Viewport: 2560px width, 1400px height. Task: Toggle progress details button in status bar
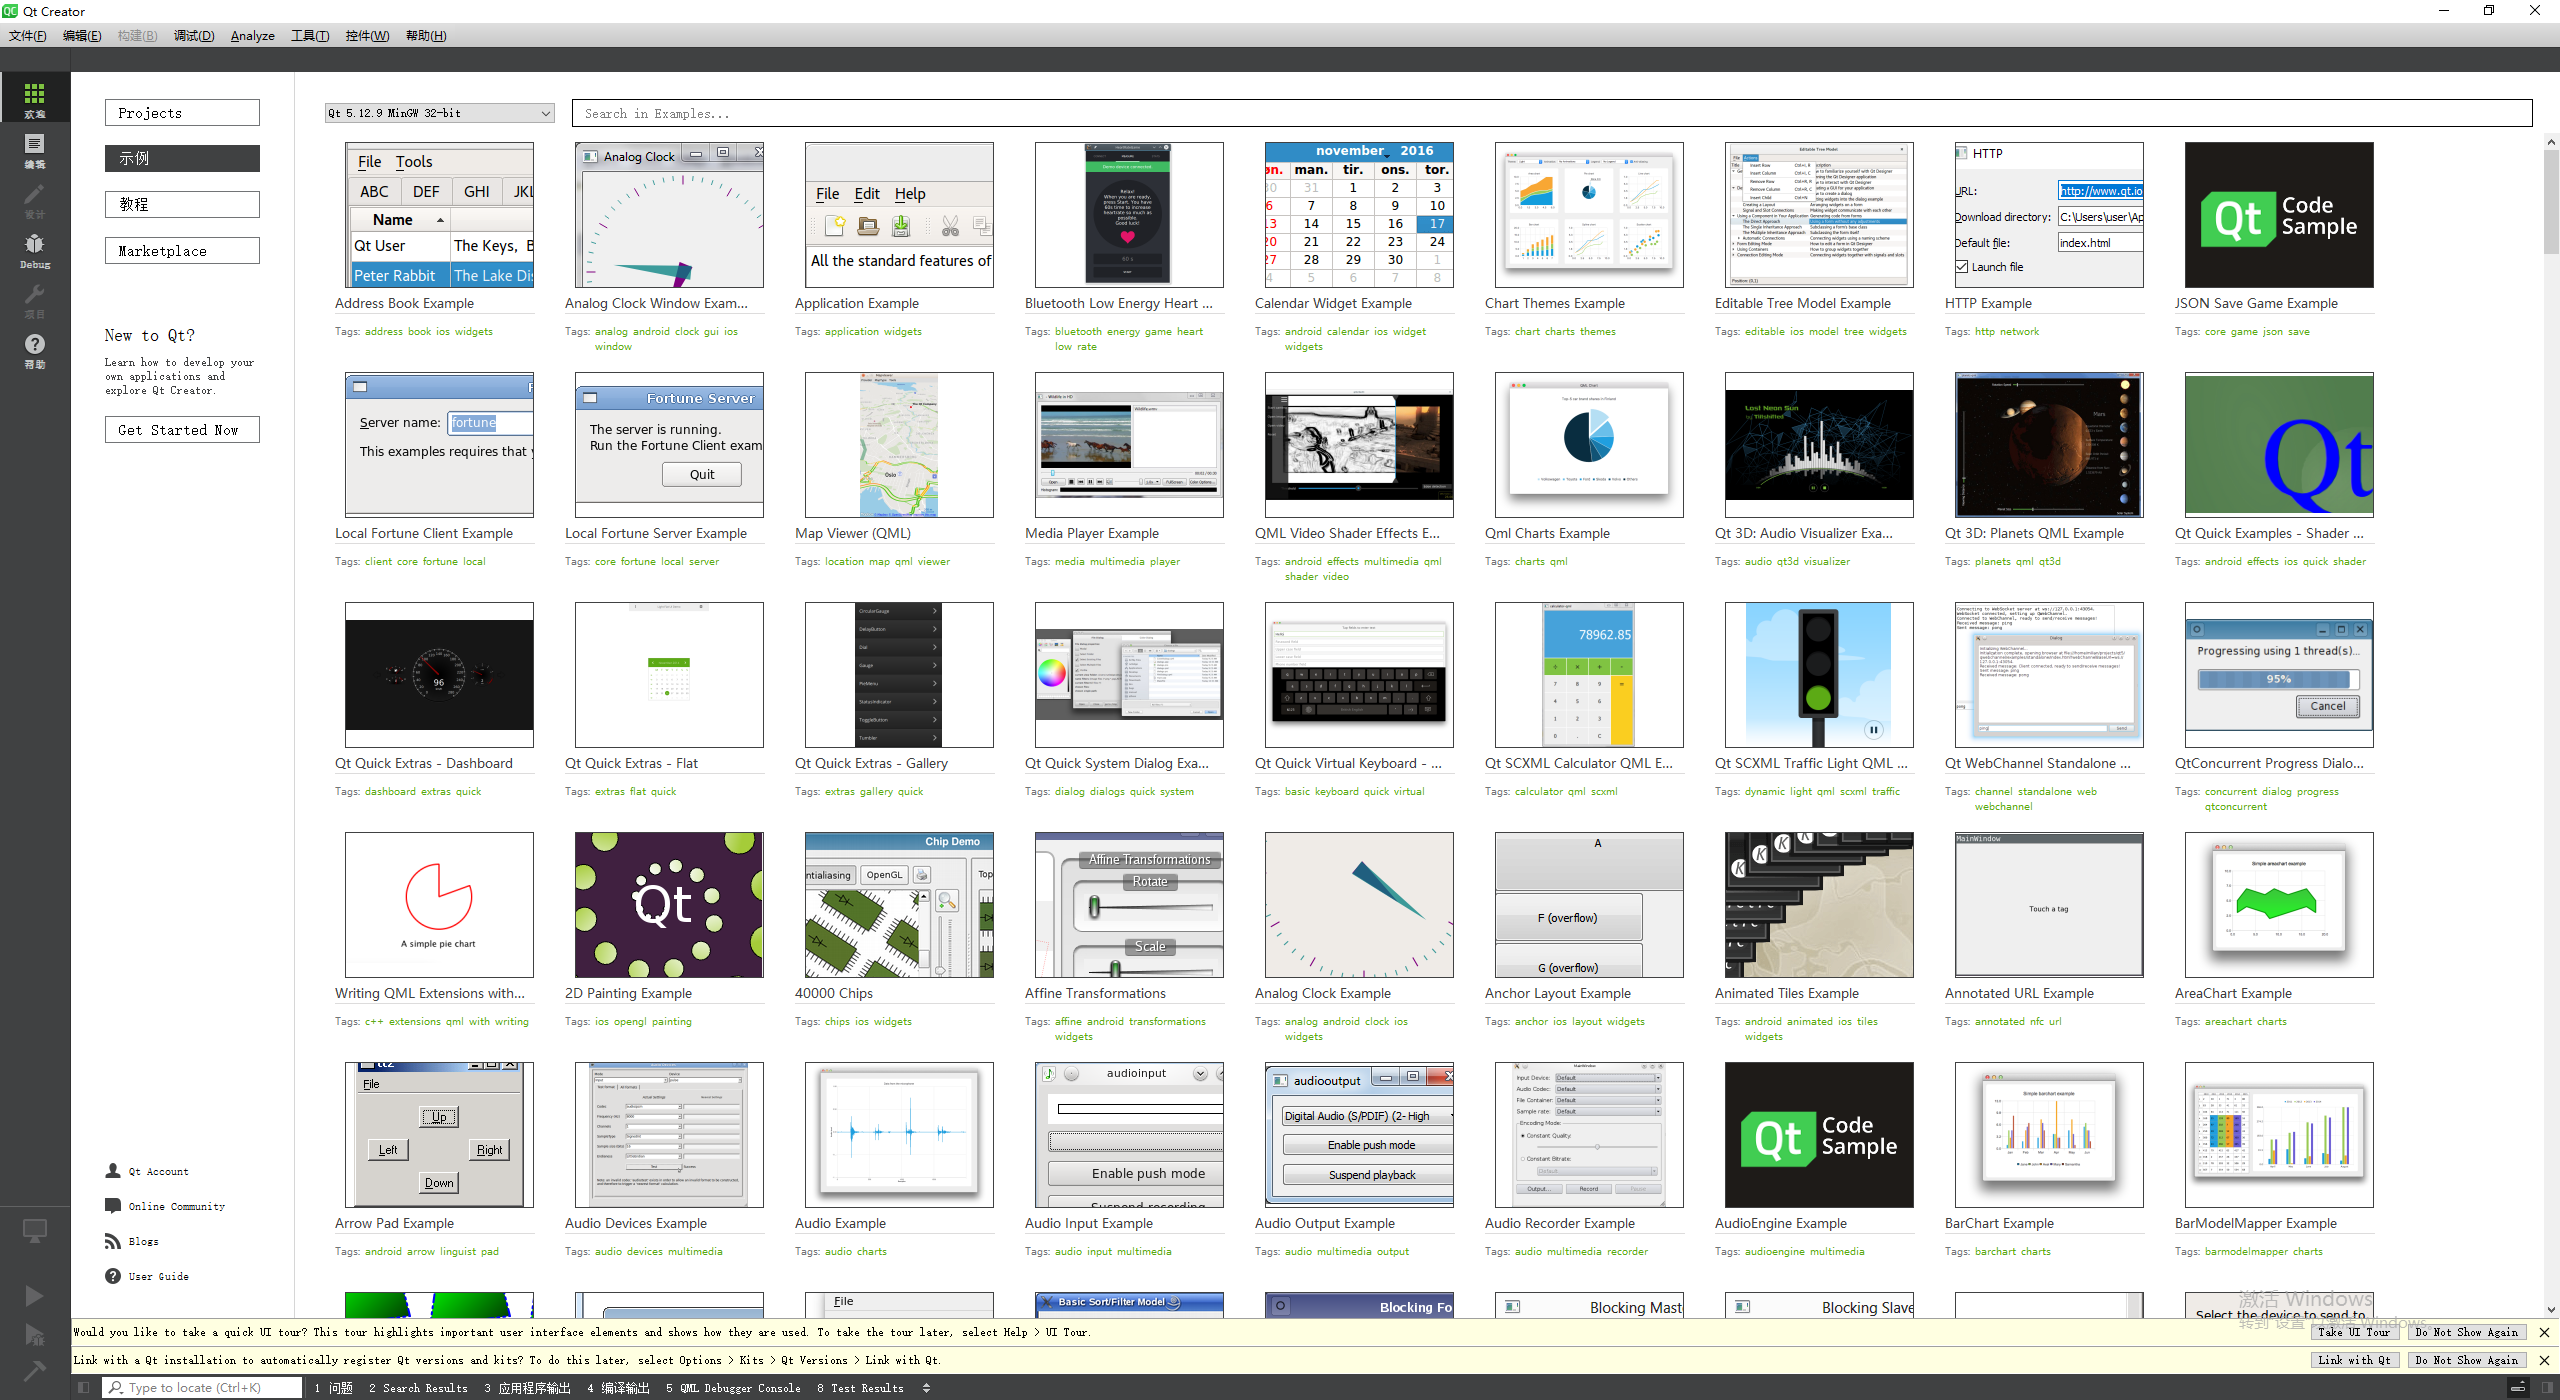(x=2518, y=1388)
